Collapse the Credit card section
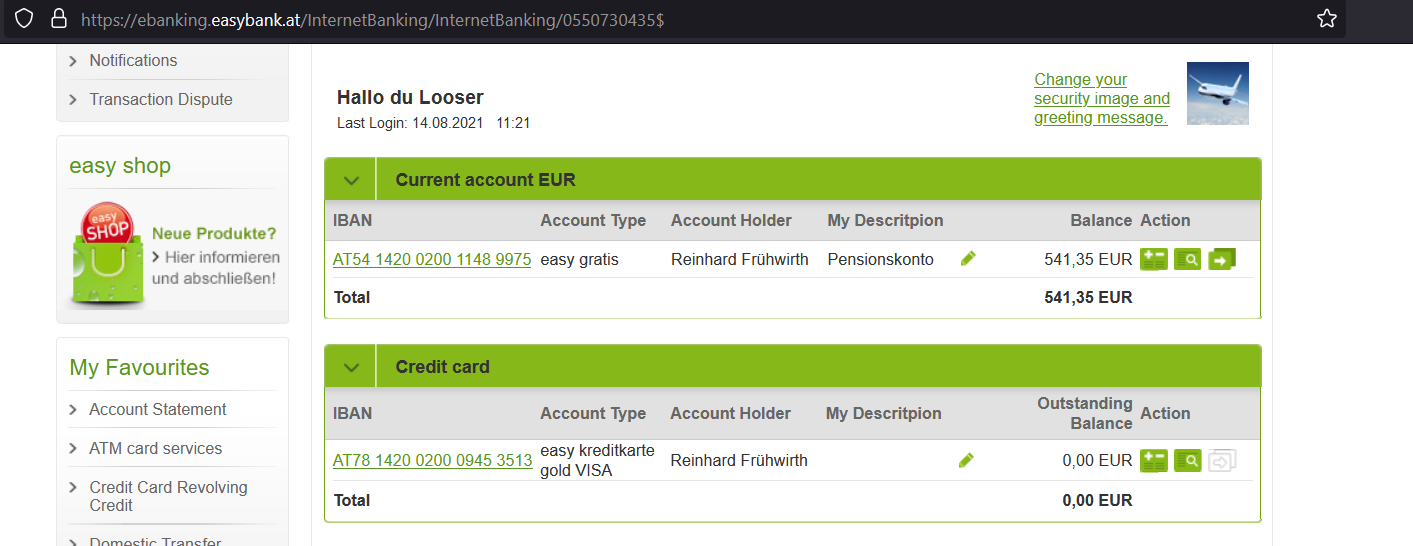 [351, 367]
